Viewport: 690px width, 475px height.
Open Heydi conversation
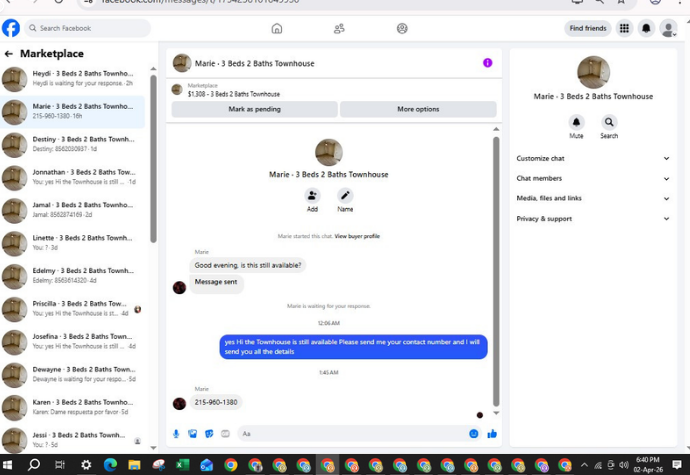[x=73, y=79]
